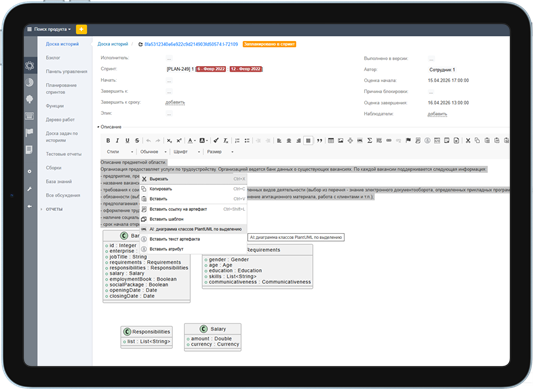Center align text in the editor
Viewport: 534px width, 389px height.
tap(289, 140)
